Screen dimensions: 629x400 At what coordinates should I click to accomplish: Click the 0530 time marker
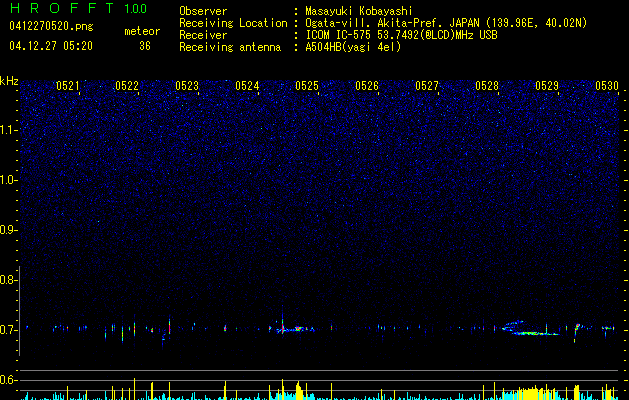click(x=607, y=86)
